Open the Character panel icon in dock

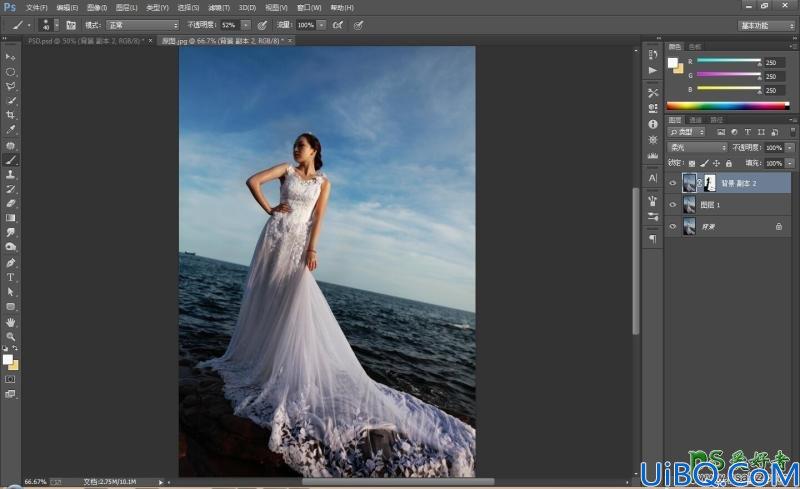[x=653, y=178]
